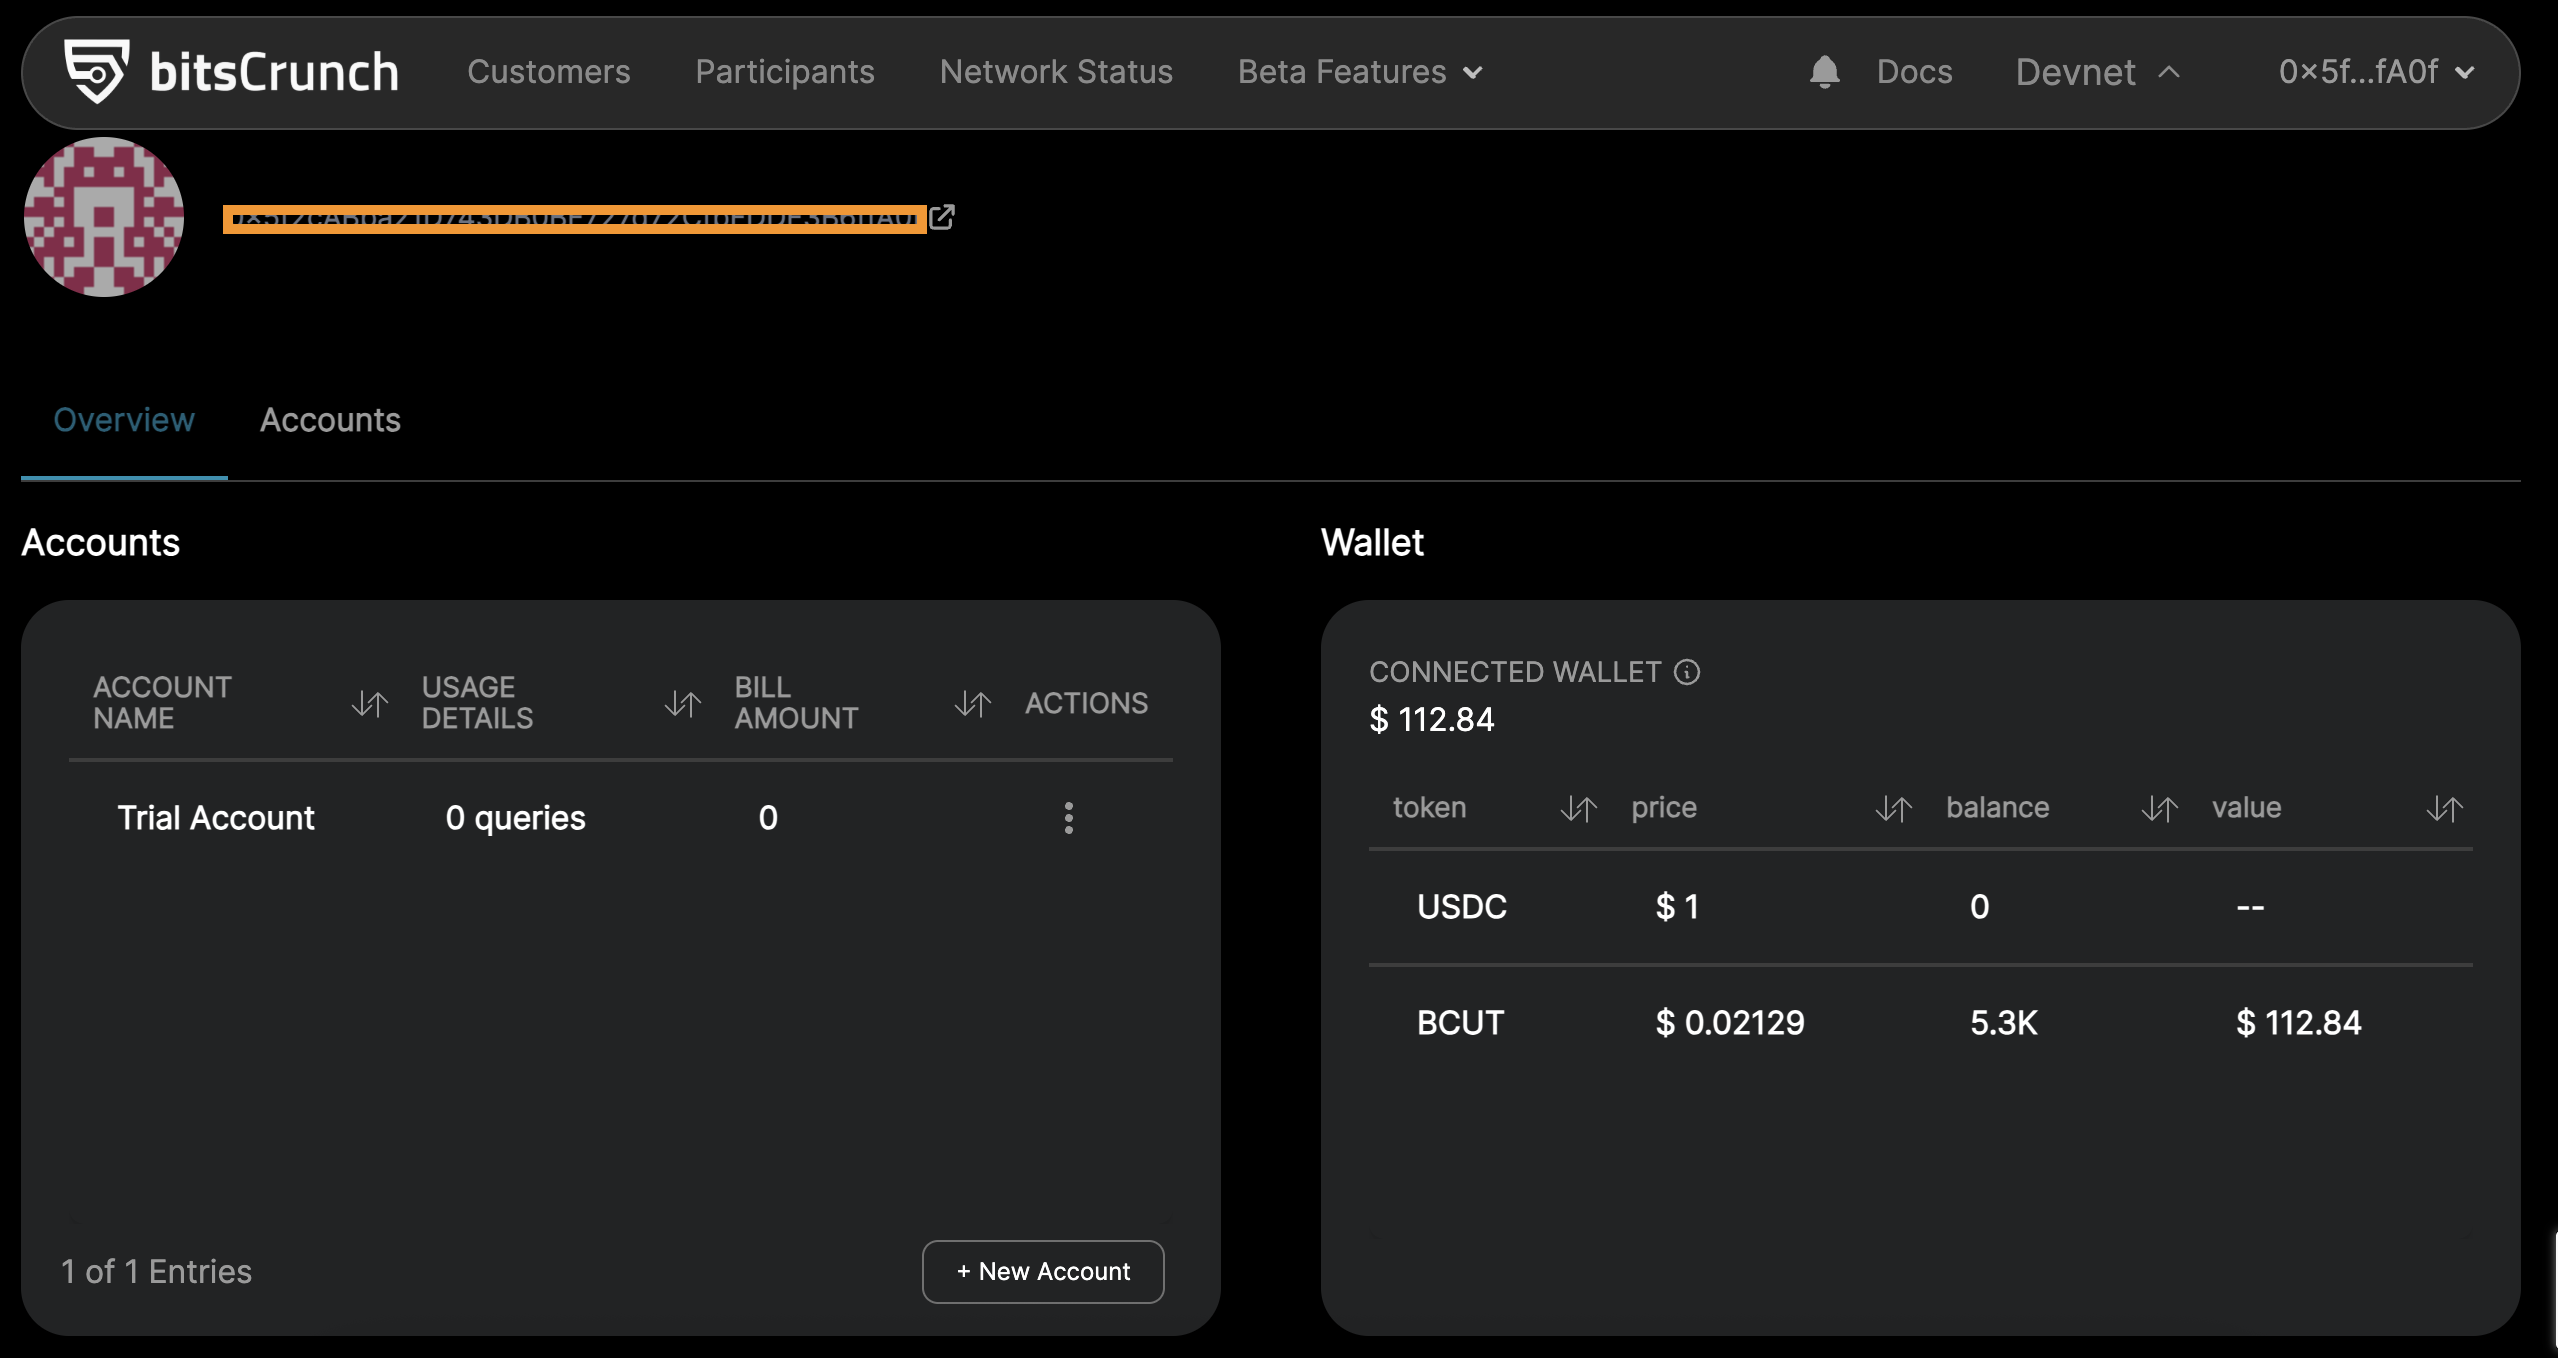This screenshot has height=1358, width=2558.
Task: Sort by Account Name column
Action: tap(370, 704)
